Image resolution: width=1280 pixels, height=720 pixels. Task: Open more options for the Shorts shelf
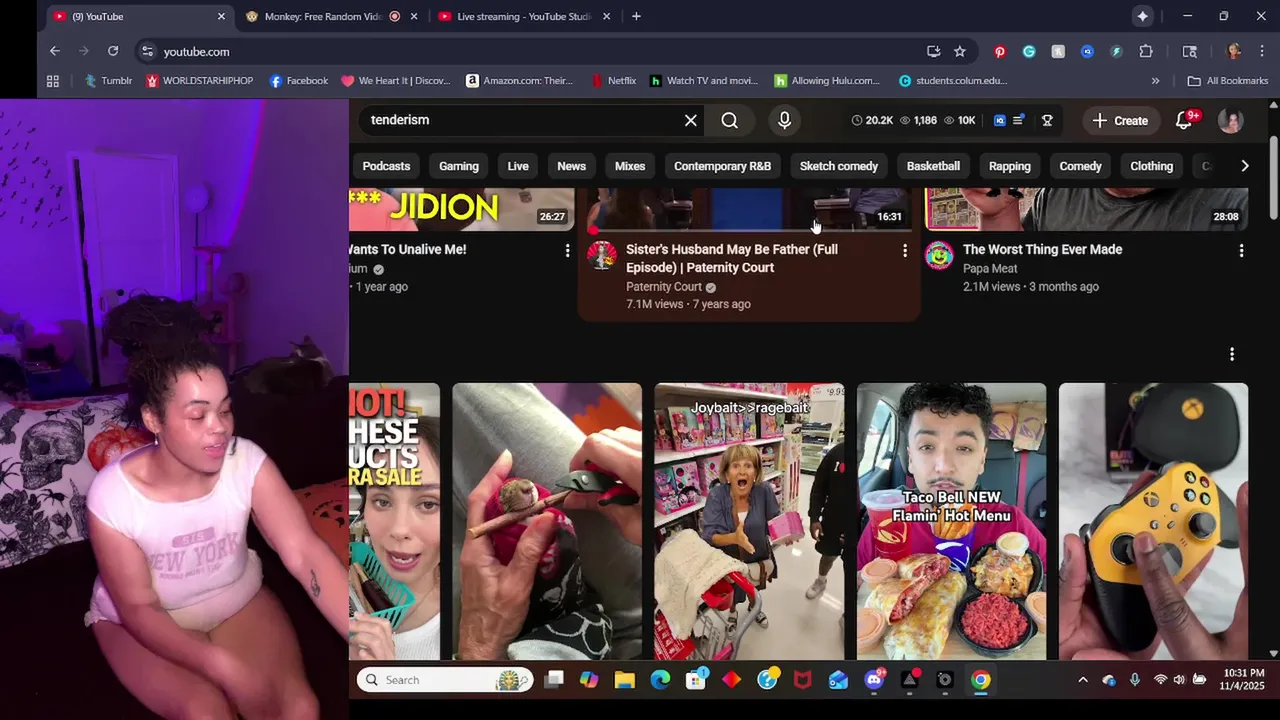tap(1232, 354)
